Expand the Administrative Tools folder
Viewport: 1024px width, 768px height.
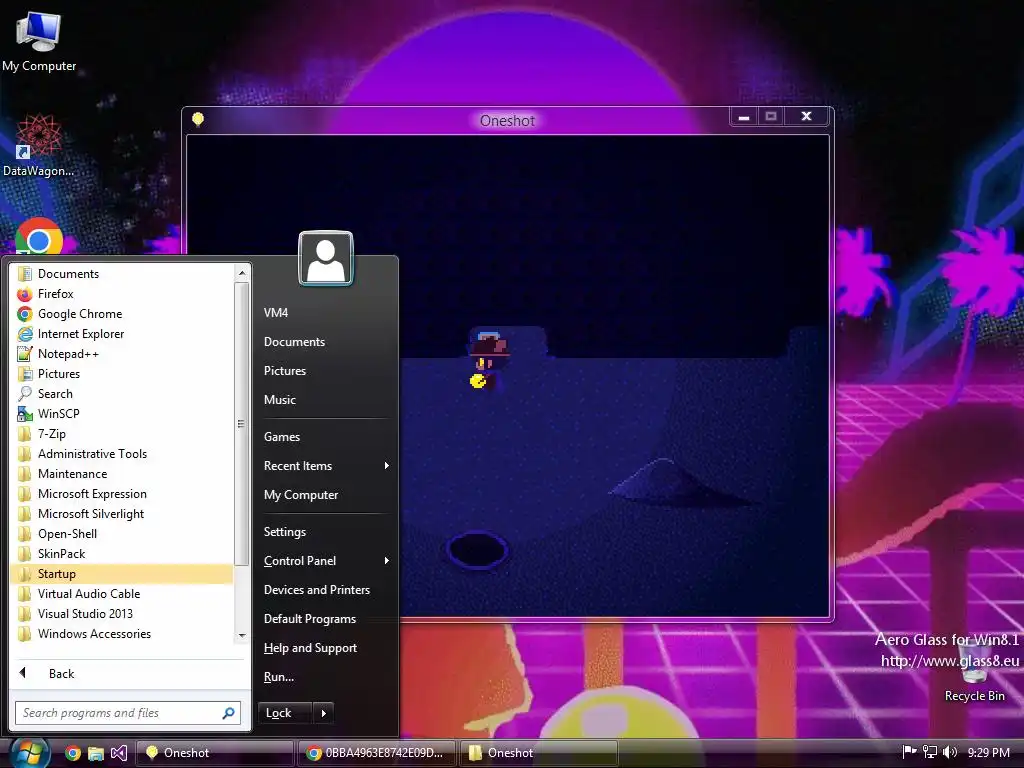[82, 454]
